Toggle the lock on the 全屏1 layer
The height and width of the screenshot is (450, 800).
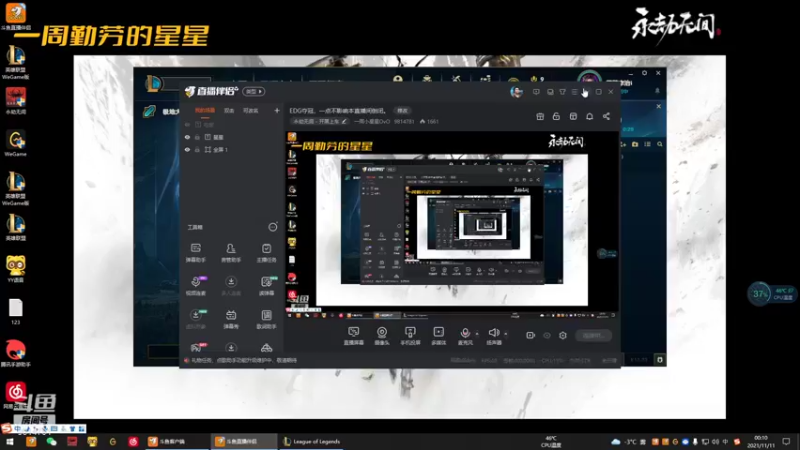coord(197,149)
